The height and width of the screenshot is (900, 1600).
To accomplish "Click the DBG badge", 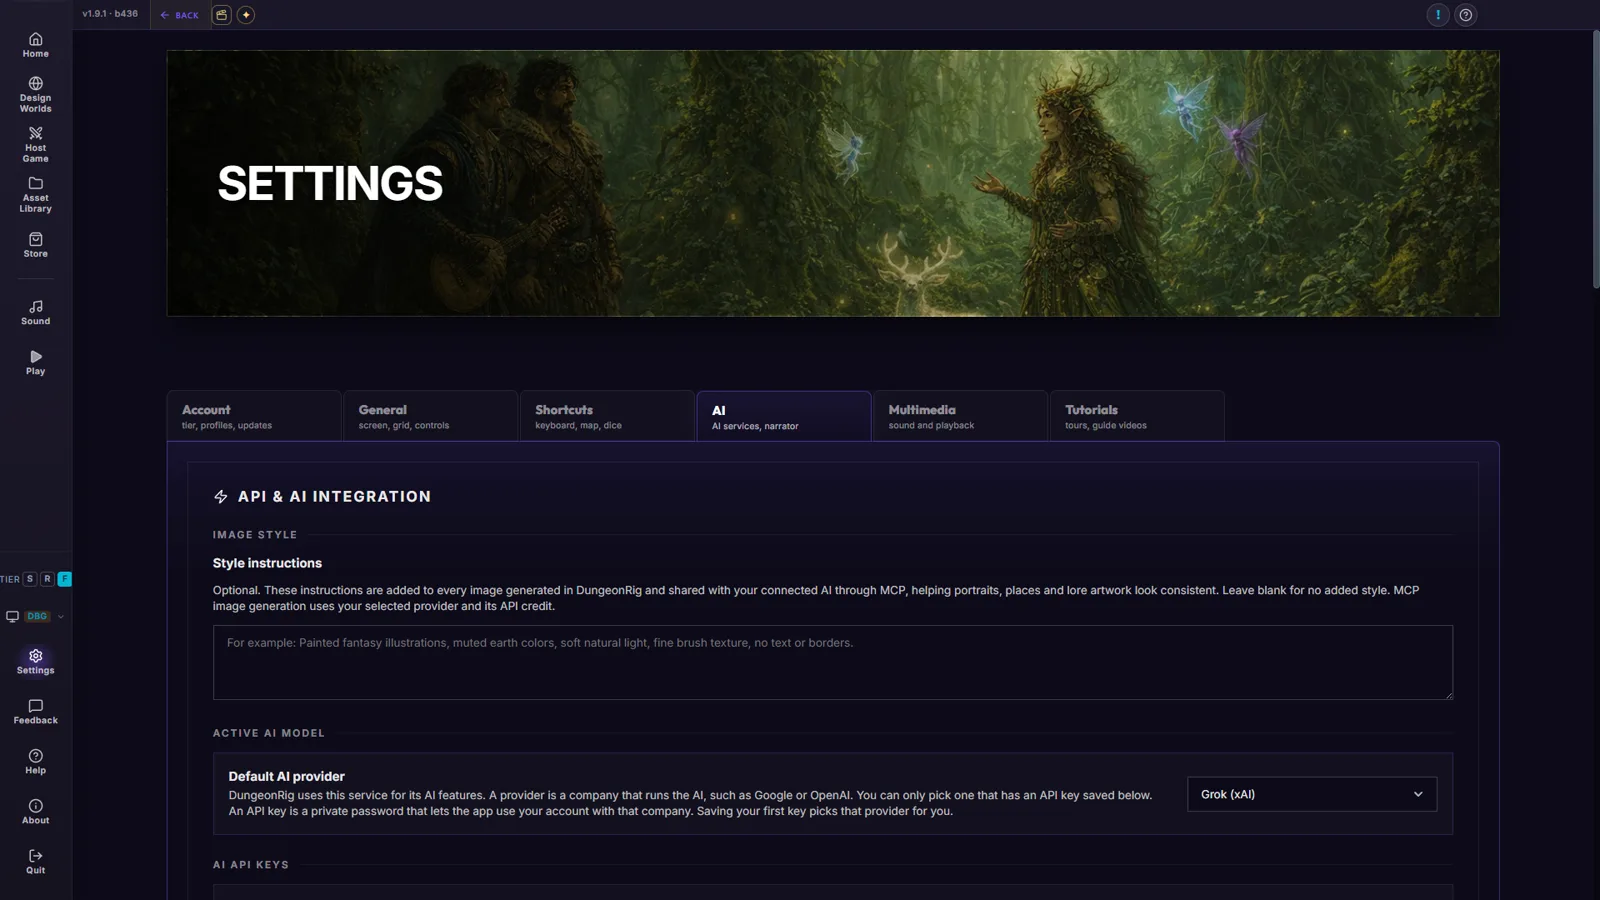I will [x=37, y=616].
